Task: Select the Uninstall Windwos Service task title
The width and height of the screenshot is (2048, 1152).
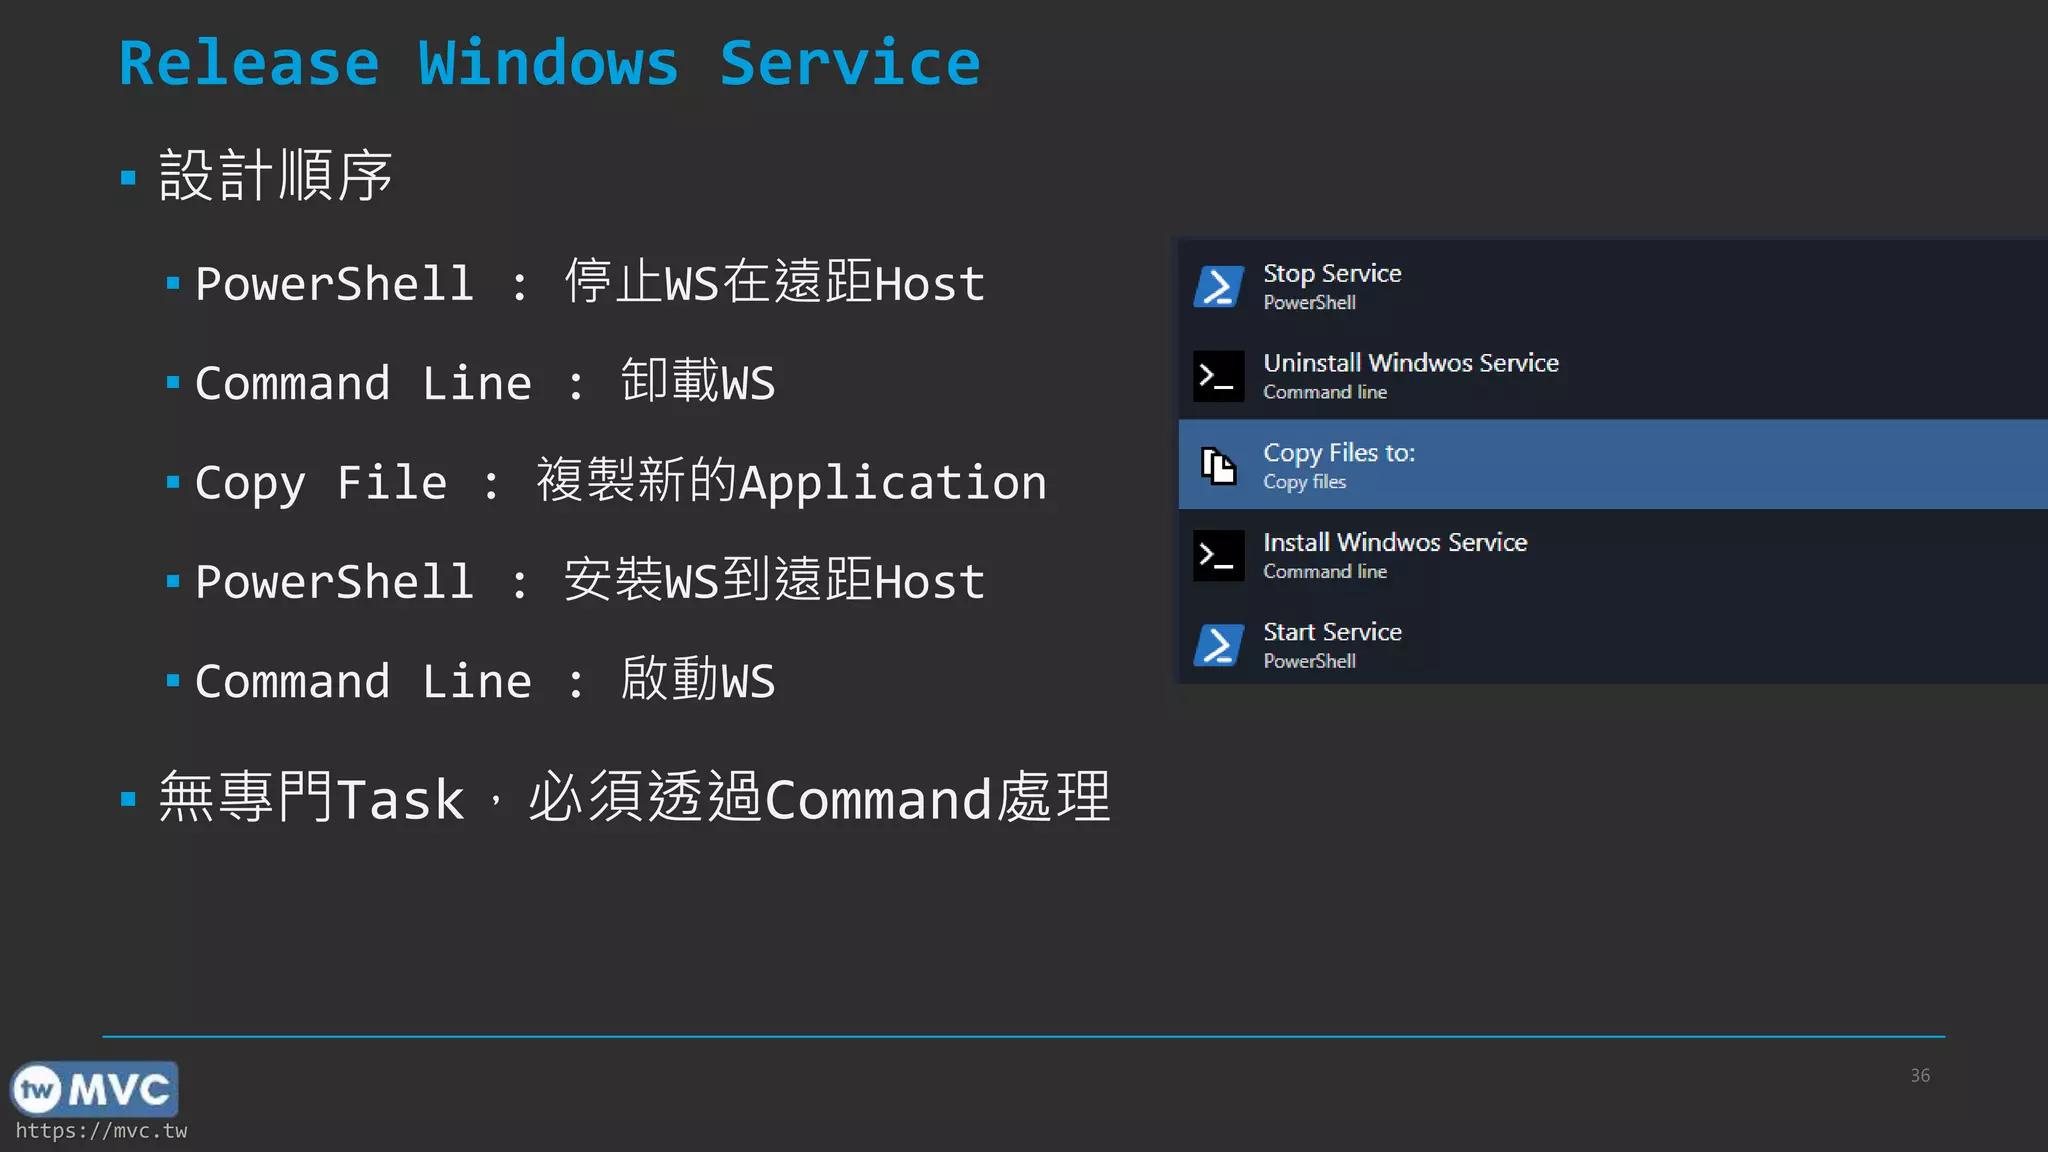Action: pos(1411,362)
